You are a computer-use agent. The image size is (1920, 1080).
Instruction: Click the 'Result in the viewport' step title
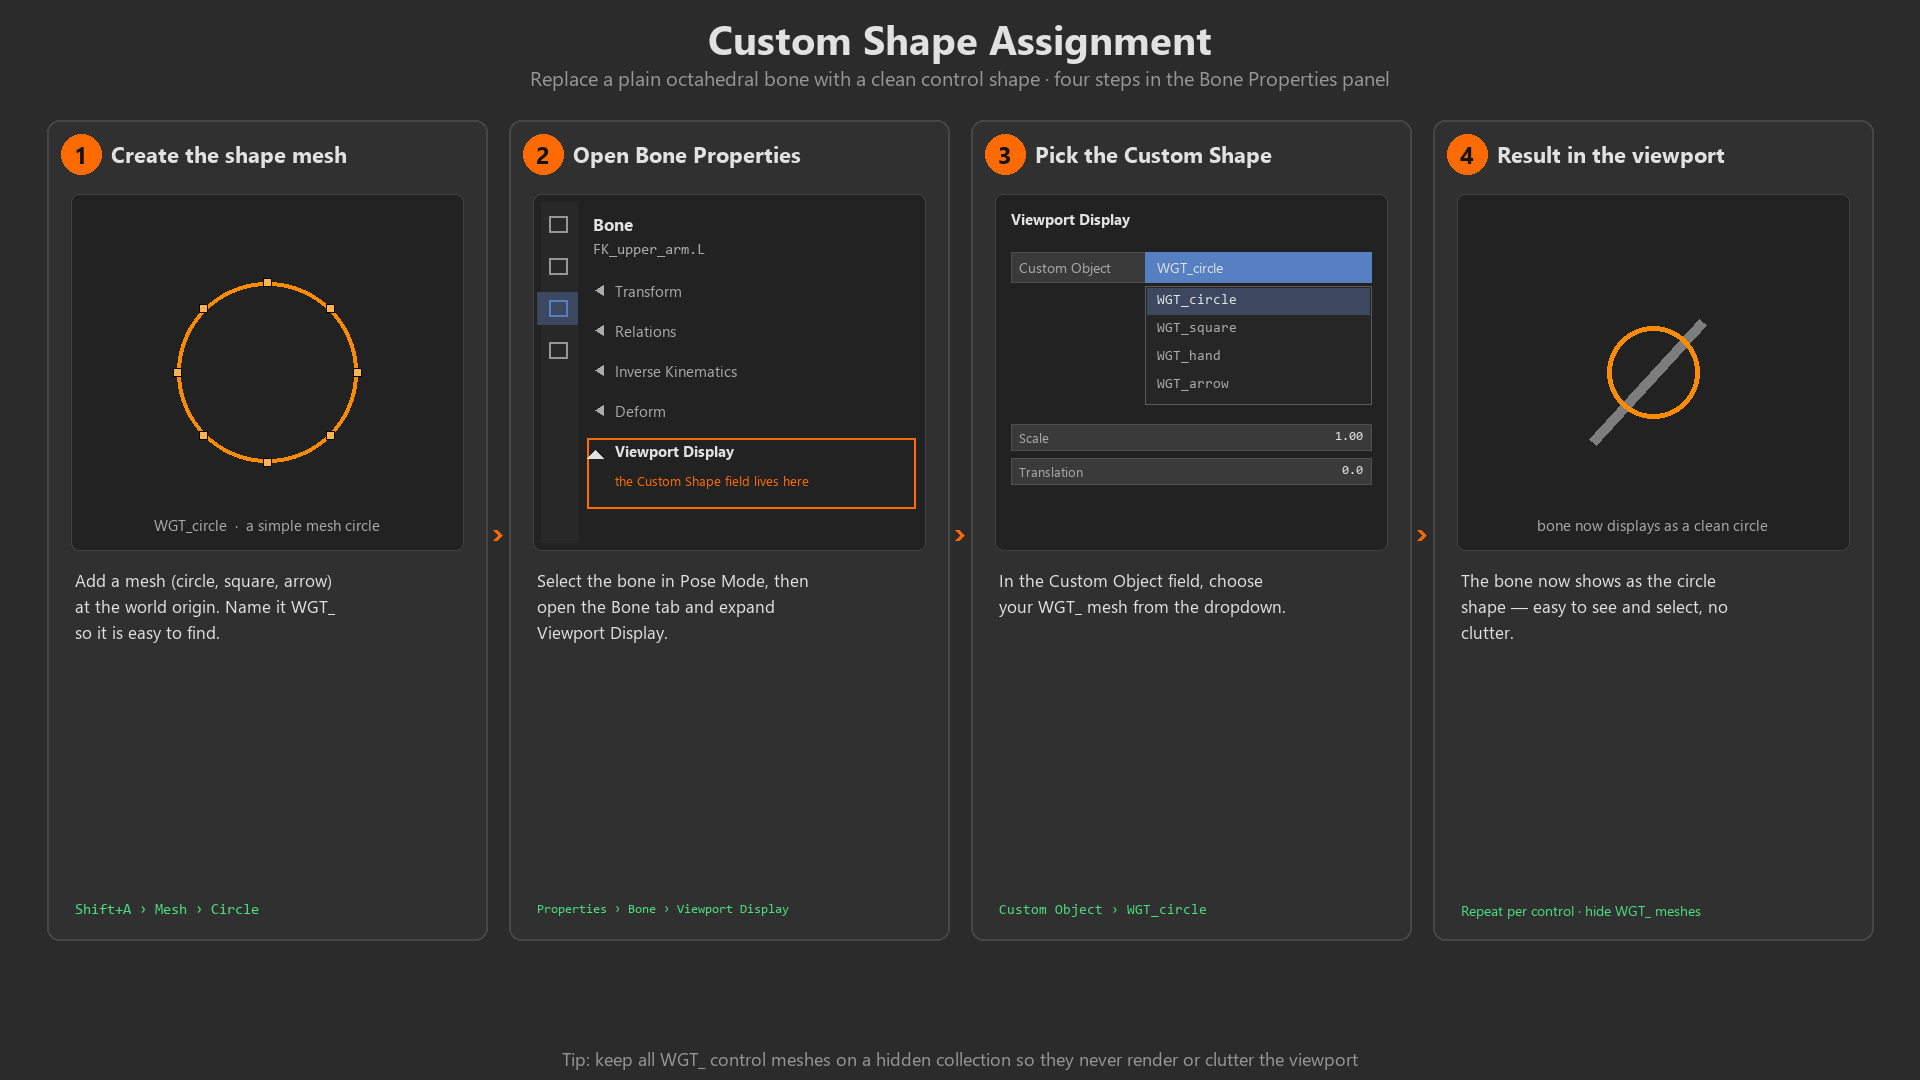point(1610,156)
